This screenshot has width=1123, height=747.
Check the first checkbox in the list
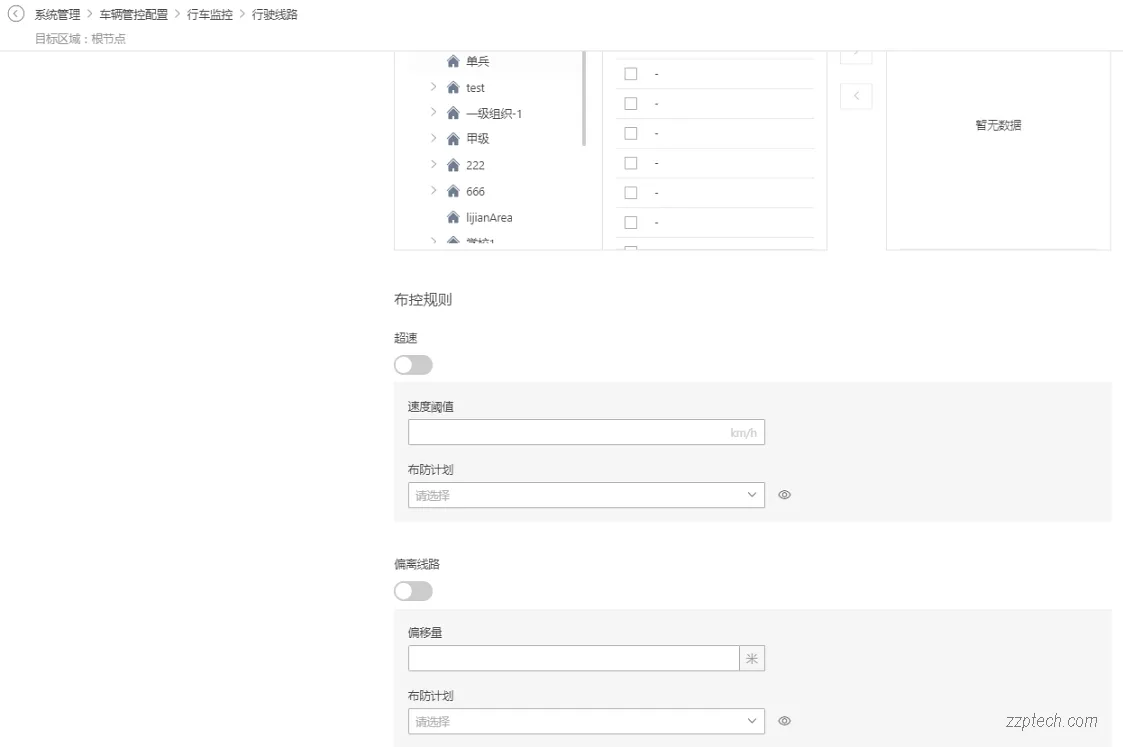631,74
